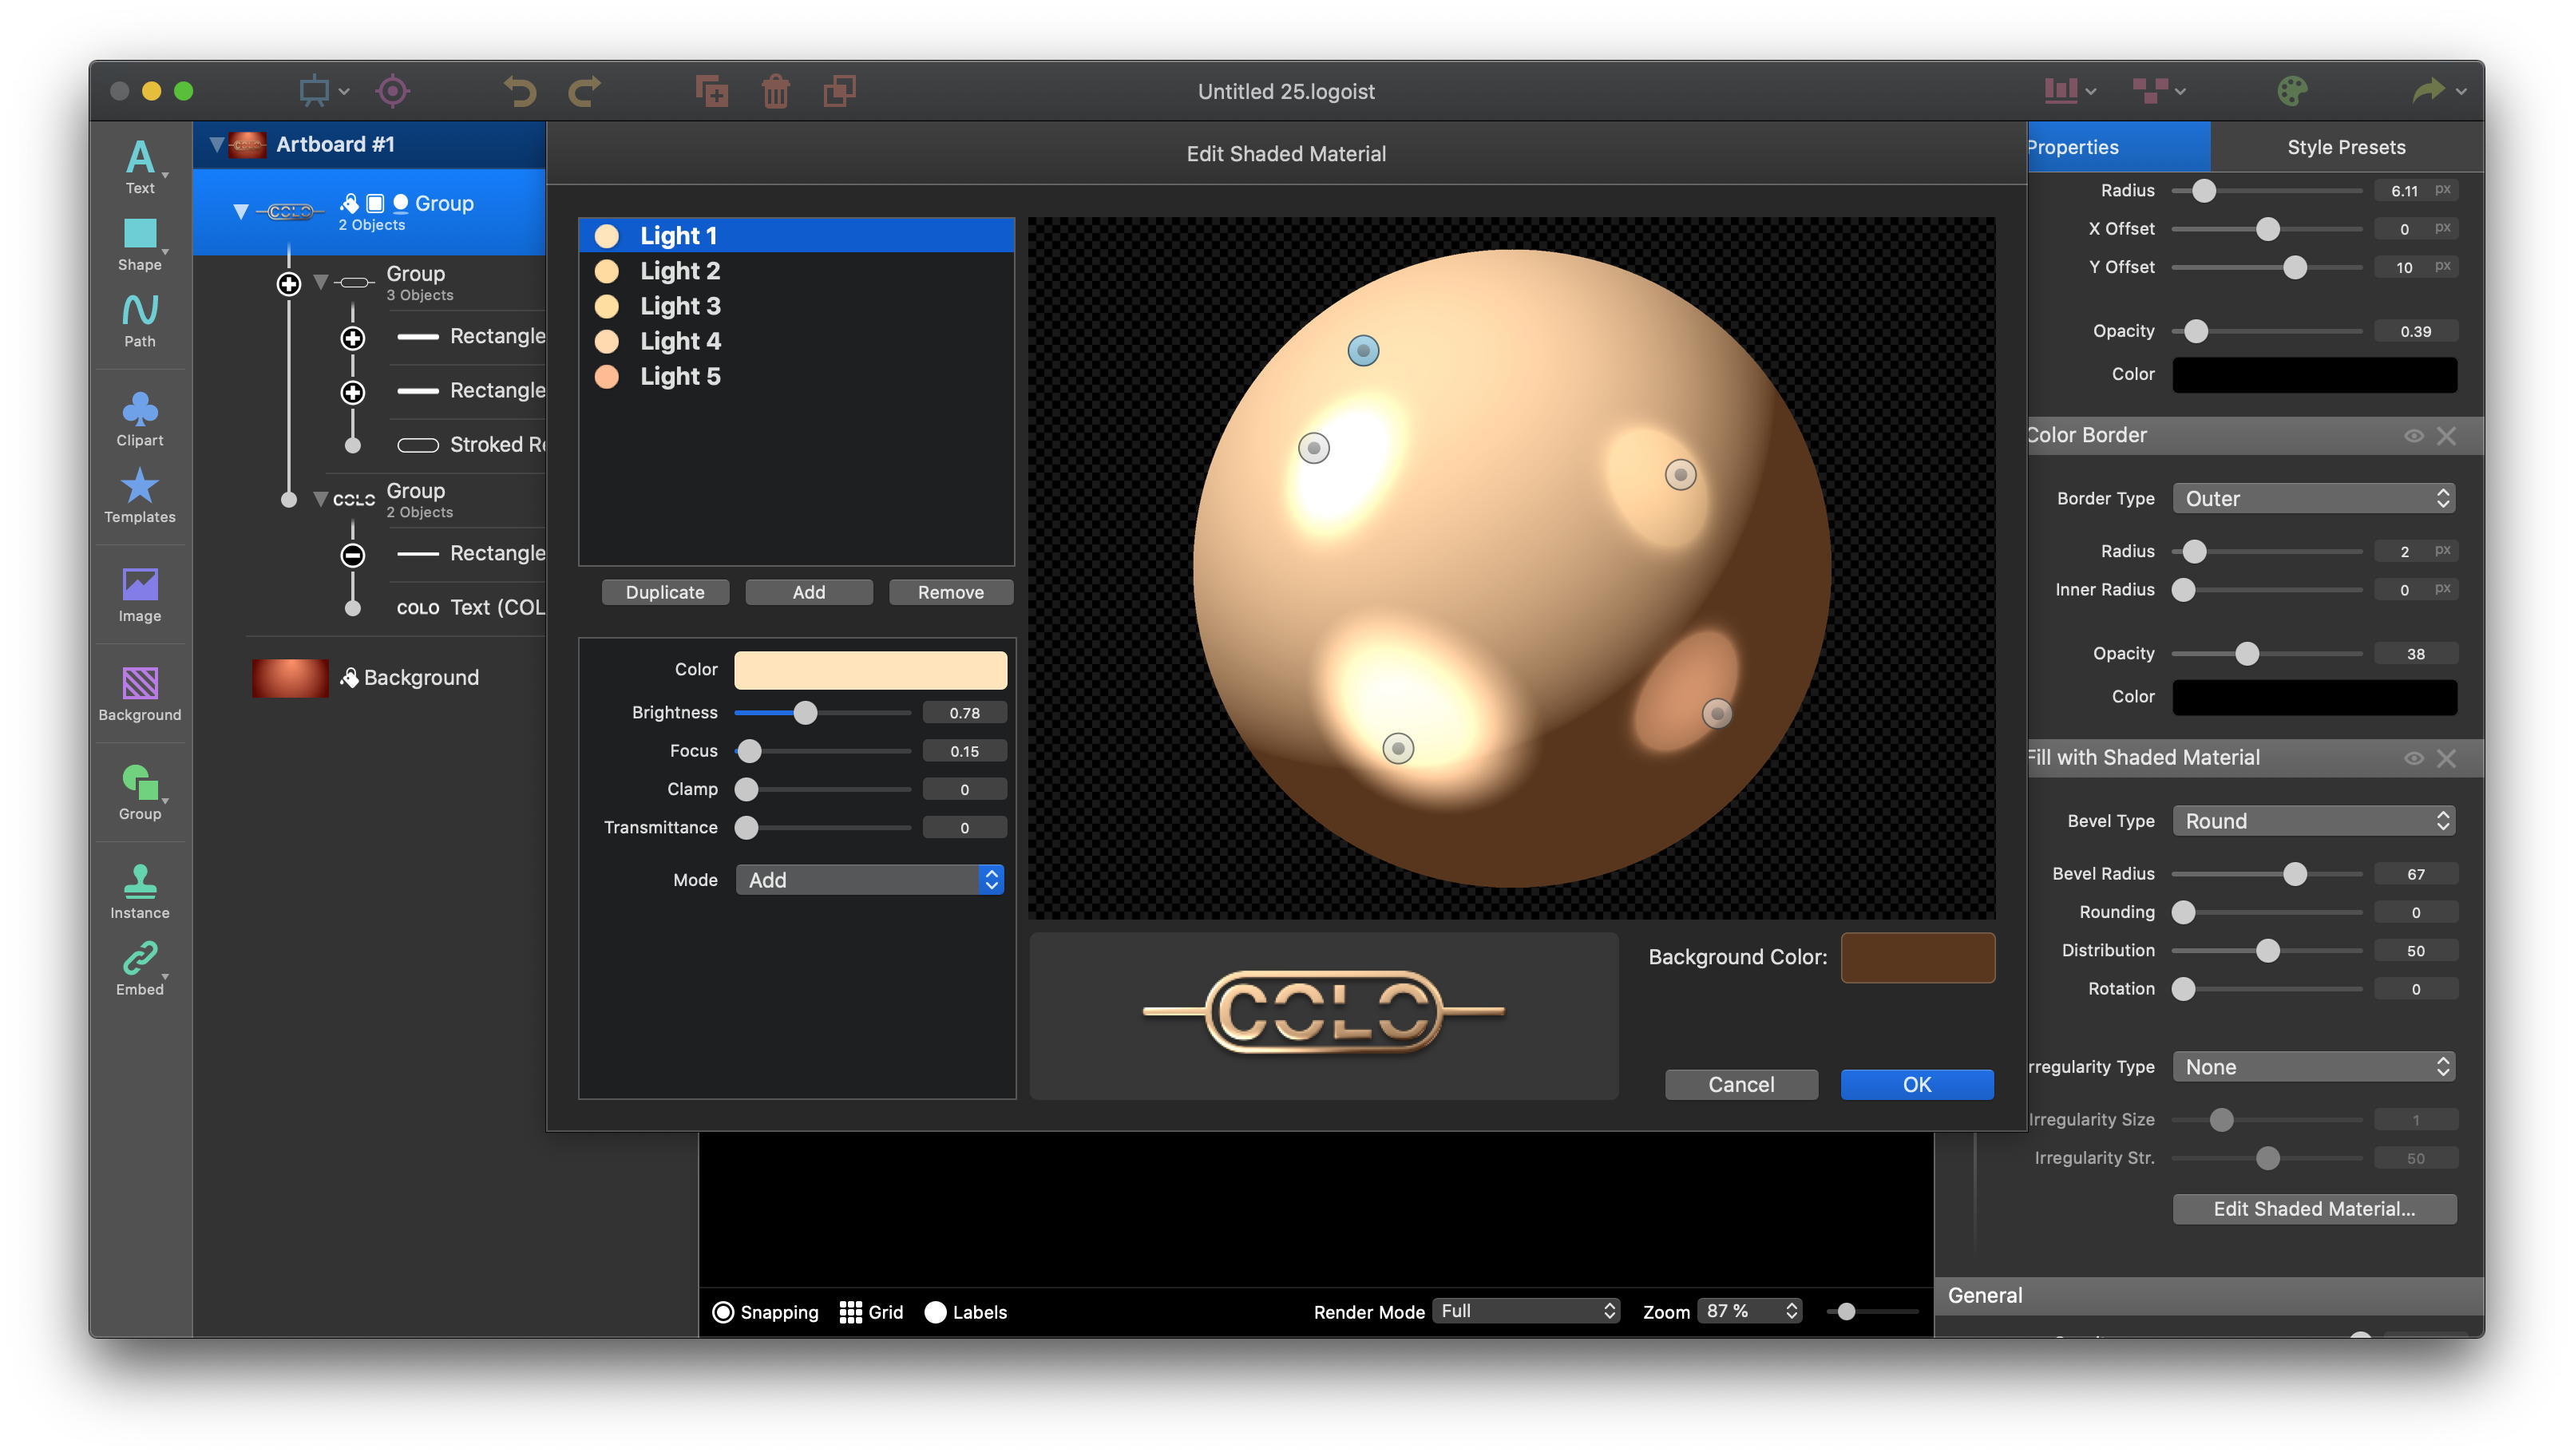Viewport: 2574px width, 1456px height.
Task: Select Light 2 in the list
Action: [796, 271]
